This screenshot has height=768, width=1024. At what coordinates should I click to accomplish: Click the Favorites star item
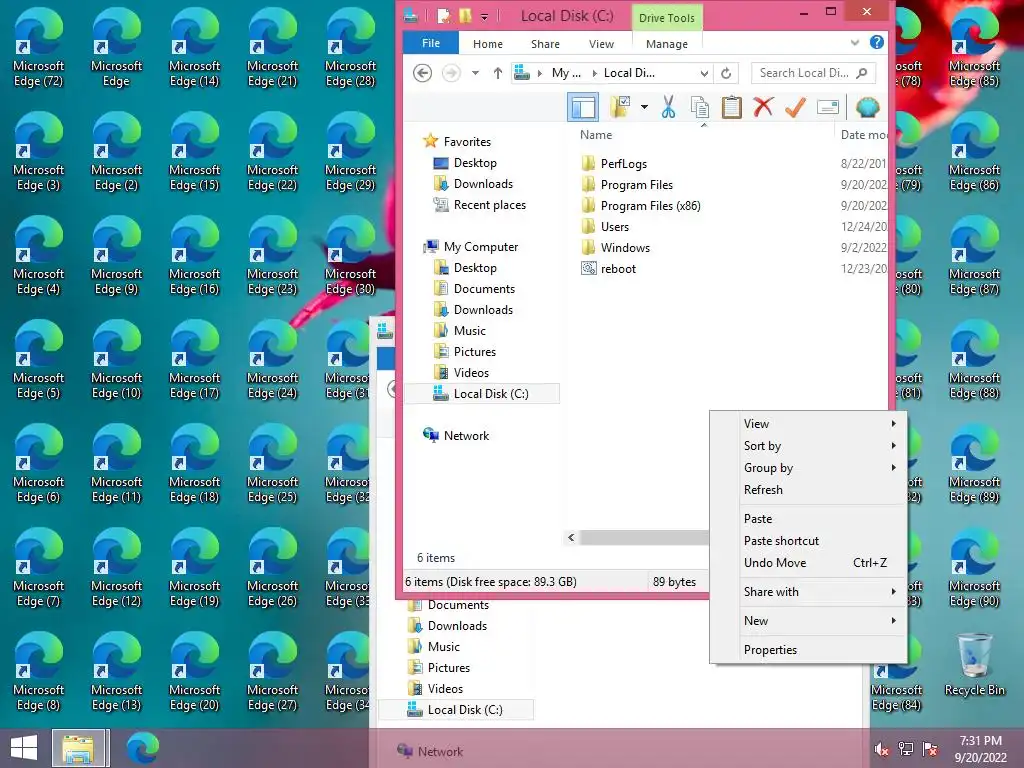click(456, 142)
